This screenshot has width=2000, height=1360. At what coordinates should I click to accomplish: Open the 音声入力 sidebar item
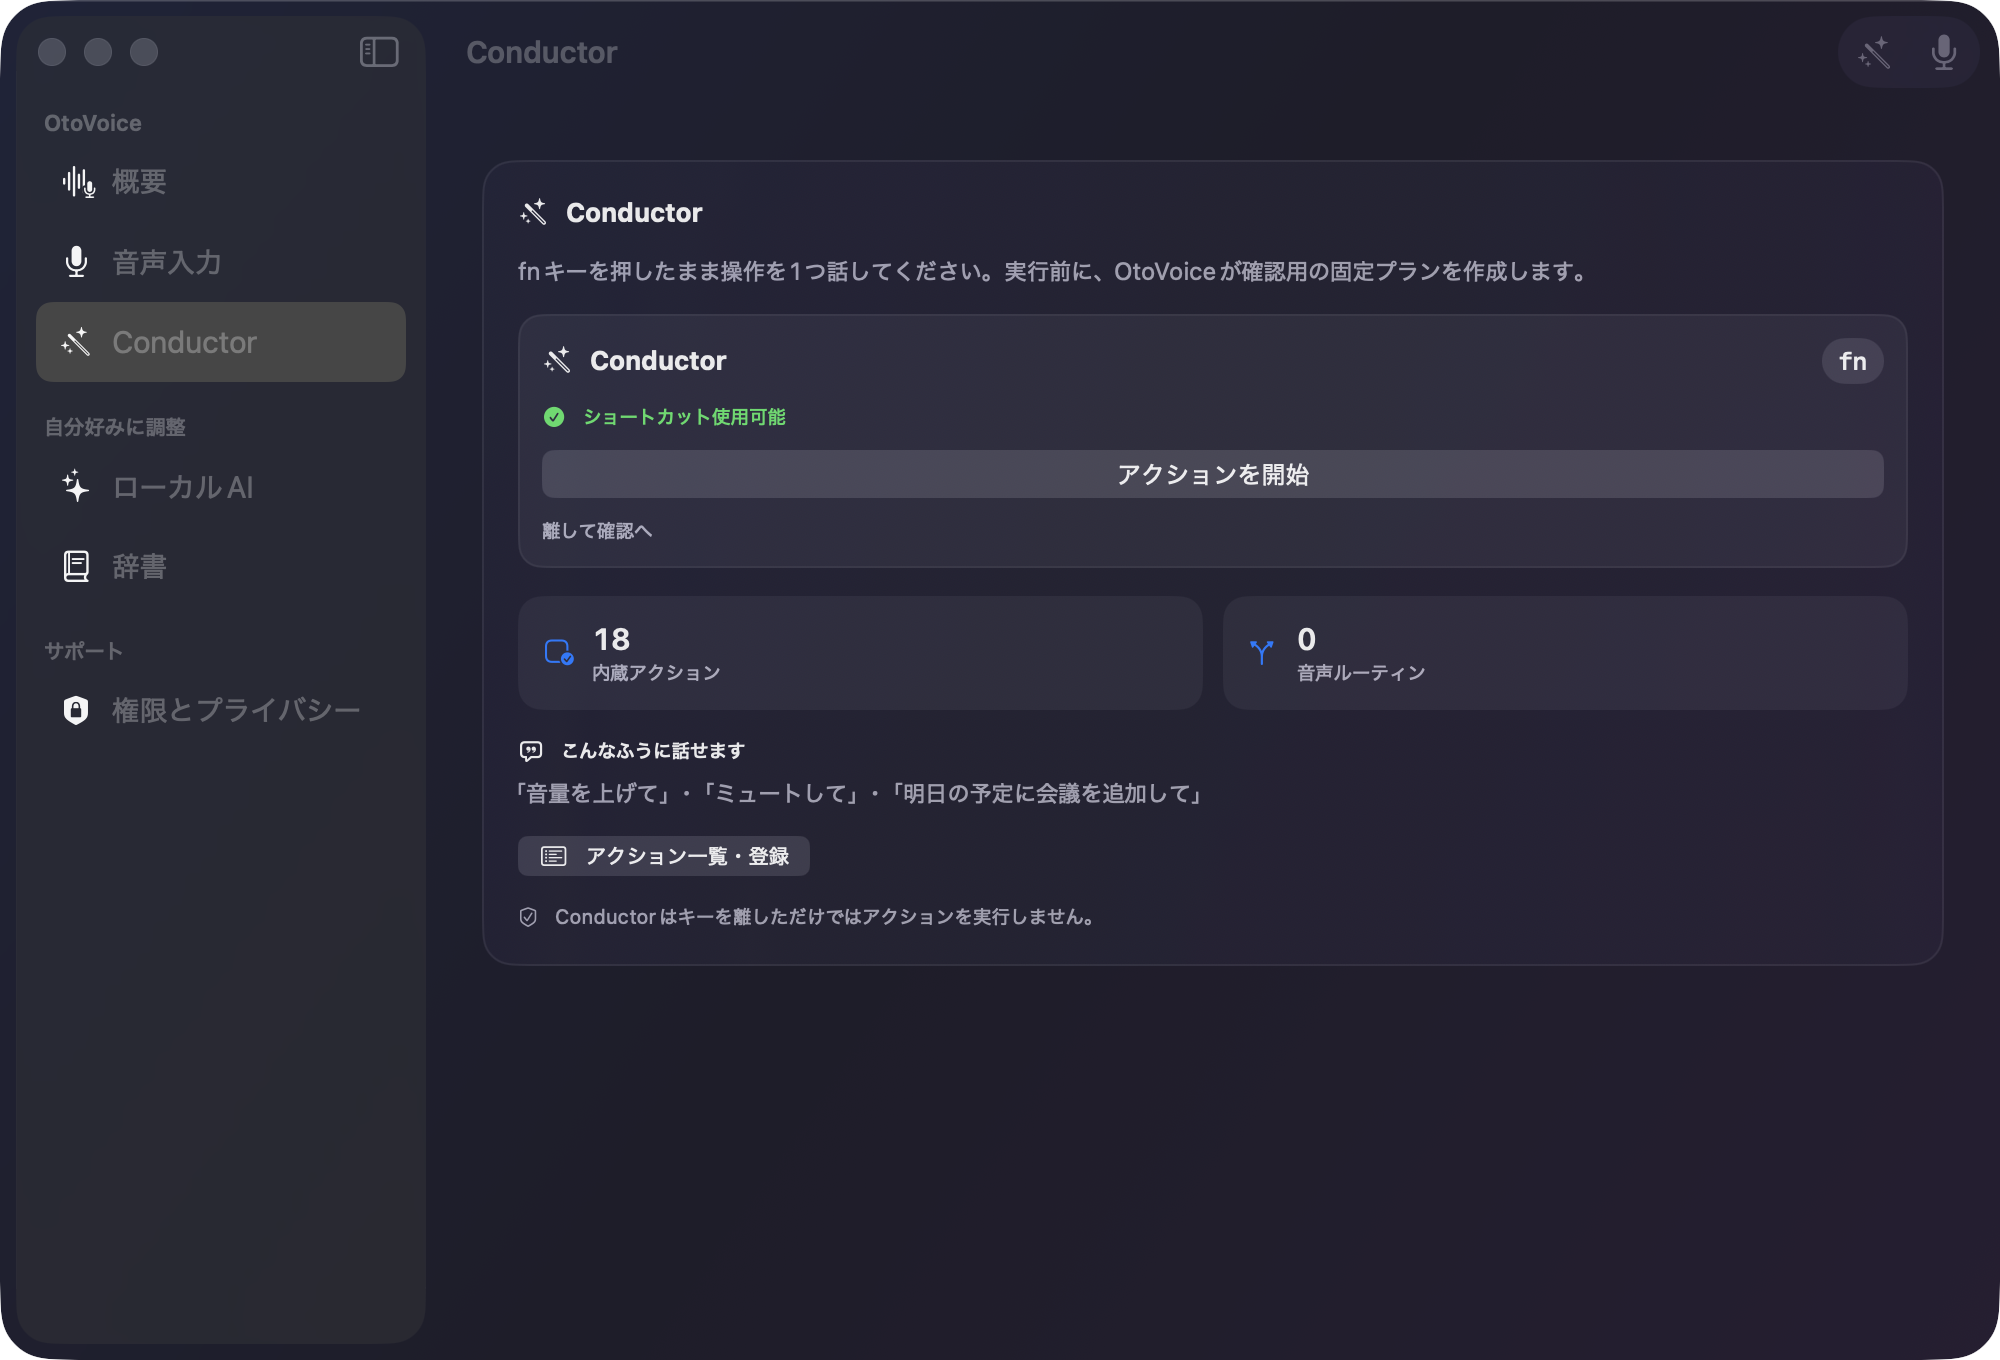tap(221, 262)
